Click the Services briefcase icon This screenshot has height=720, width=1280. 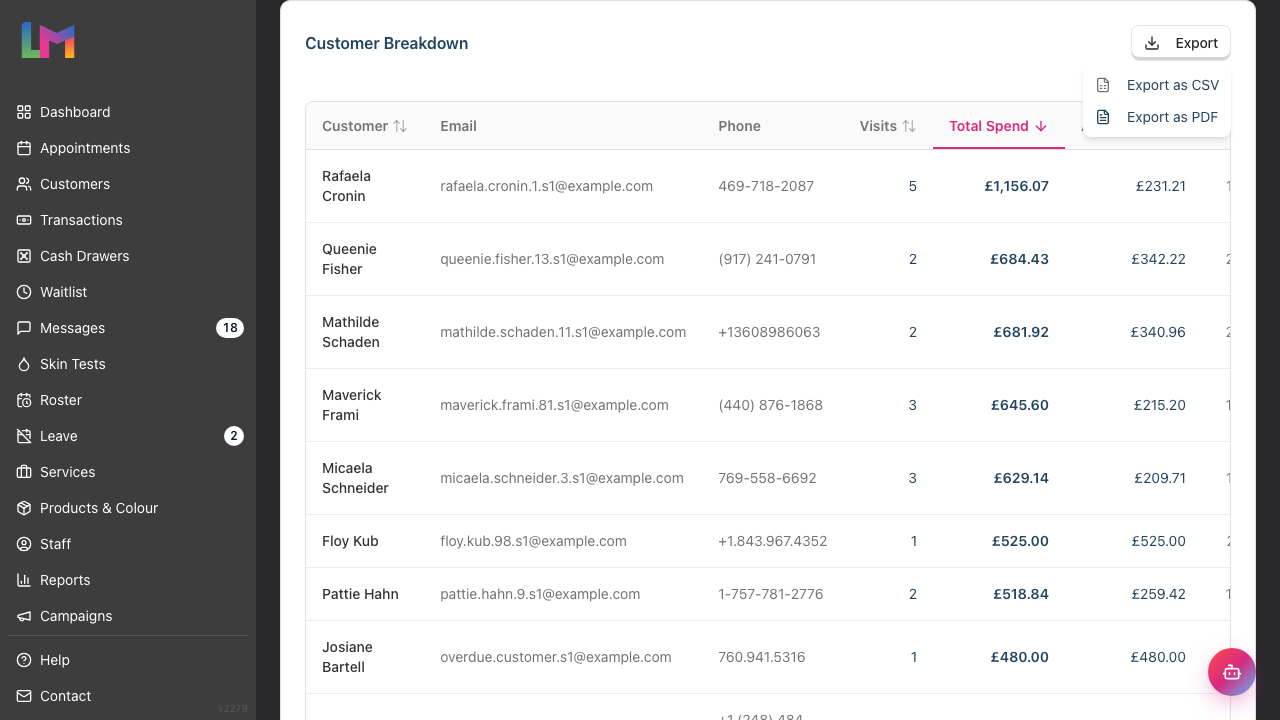pos(24,472)
